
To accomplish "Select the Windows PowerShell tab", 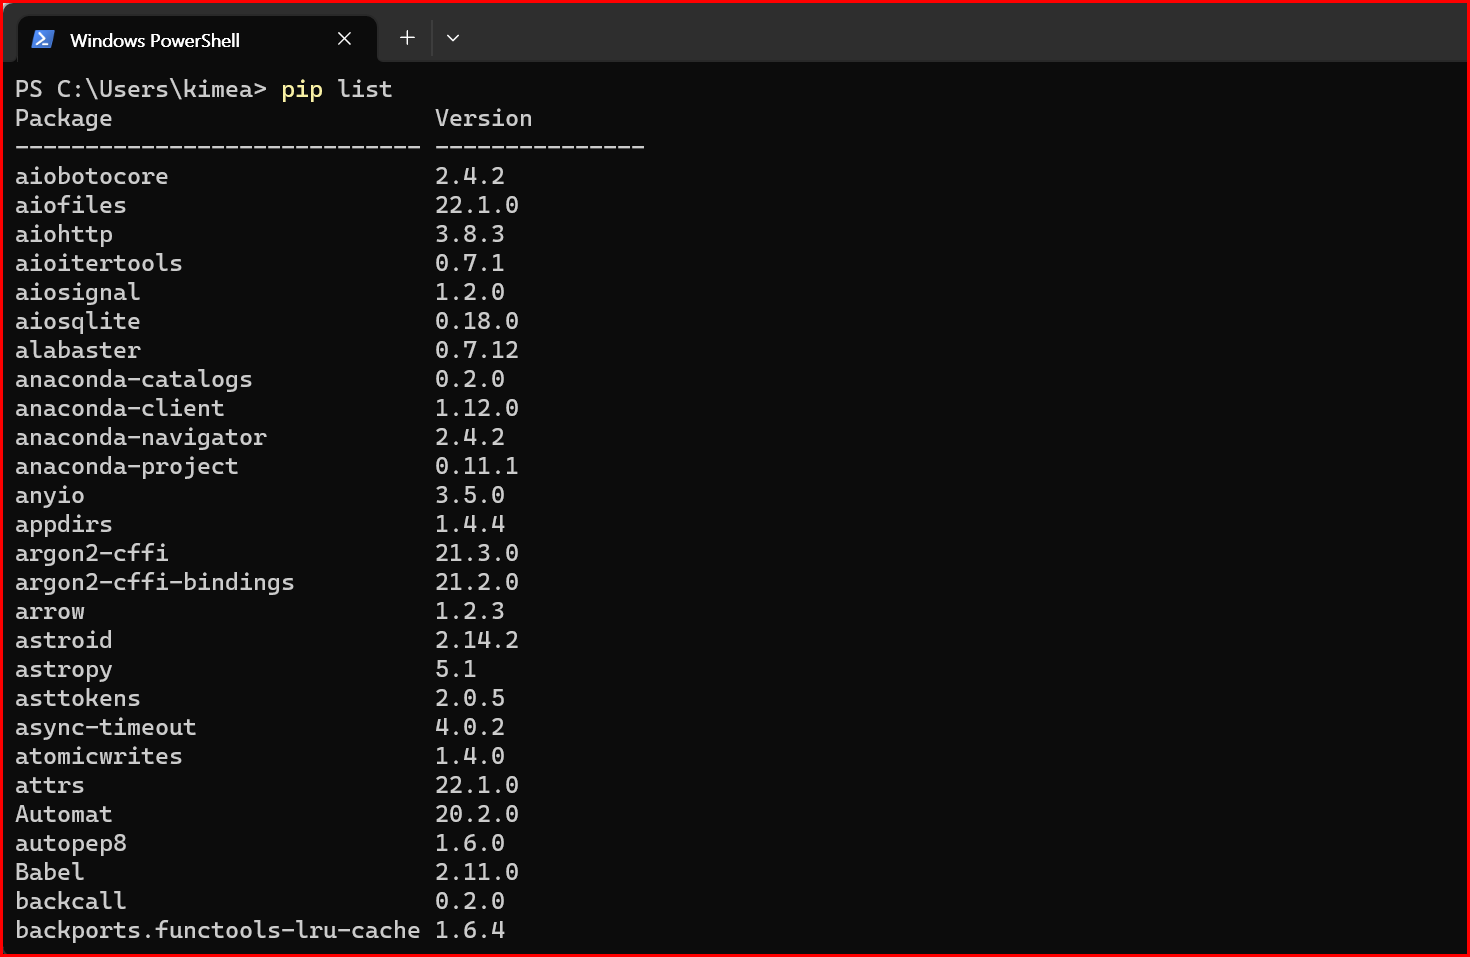I will 197,39.
